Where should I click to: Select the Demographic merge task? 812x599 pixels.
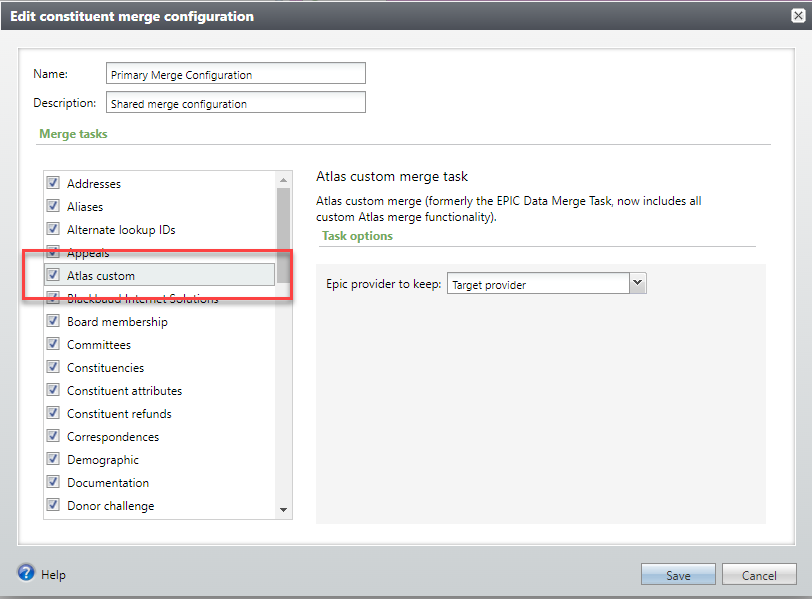(x=102, y=460)
